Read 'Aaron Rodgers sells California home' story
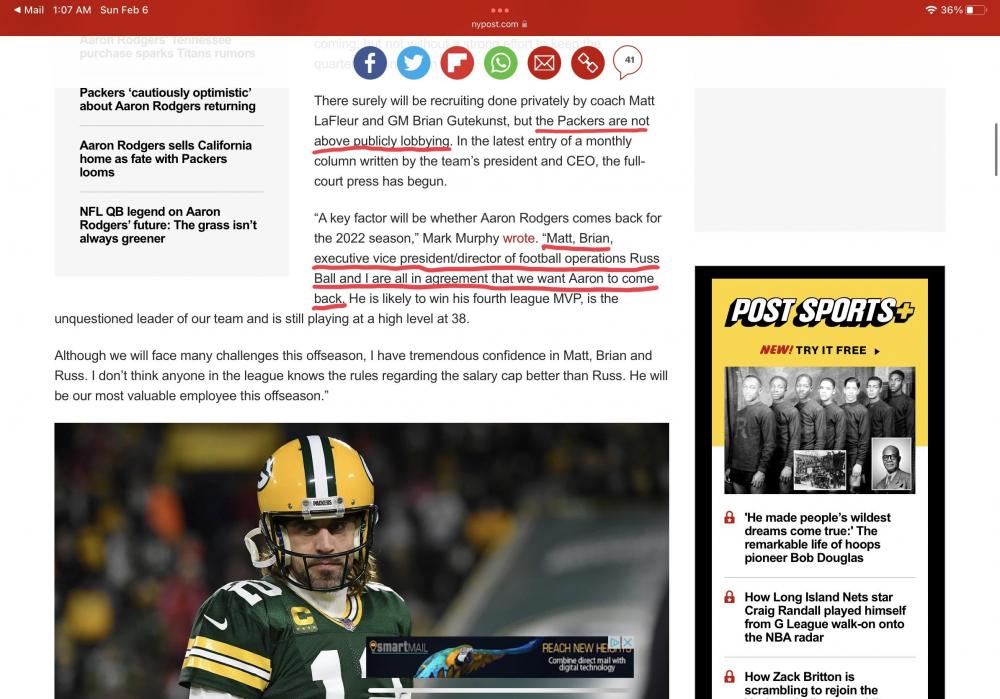The height and width of the screenshot is (699, 1000). tap(165, 158)
